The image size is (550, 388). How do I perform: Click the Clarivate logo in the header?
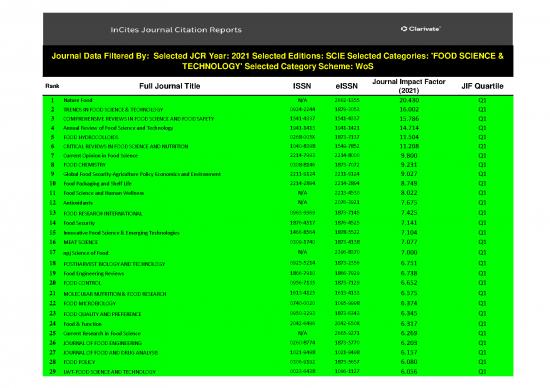coord(420,29)
